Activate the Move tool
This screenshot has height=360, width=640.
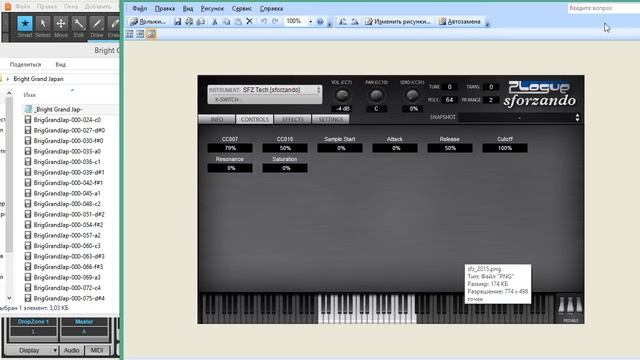pyautogui.click(x=61, y=24)
